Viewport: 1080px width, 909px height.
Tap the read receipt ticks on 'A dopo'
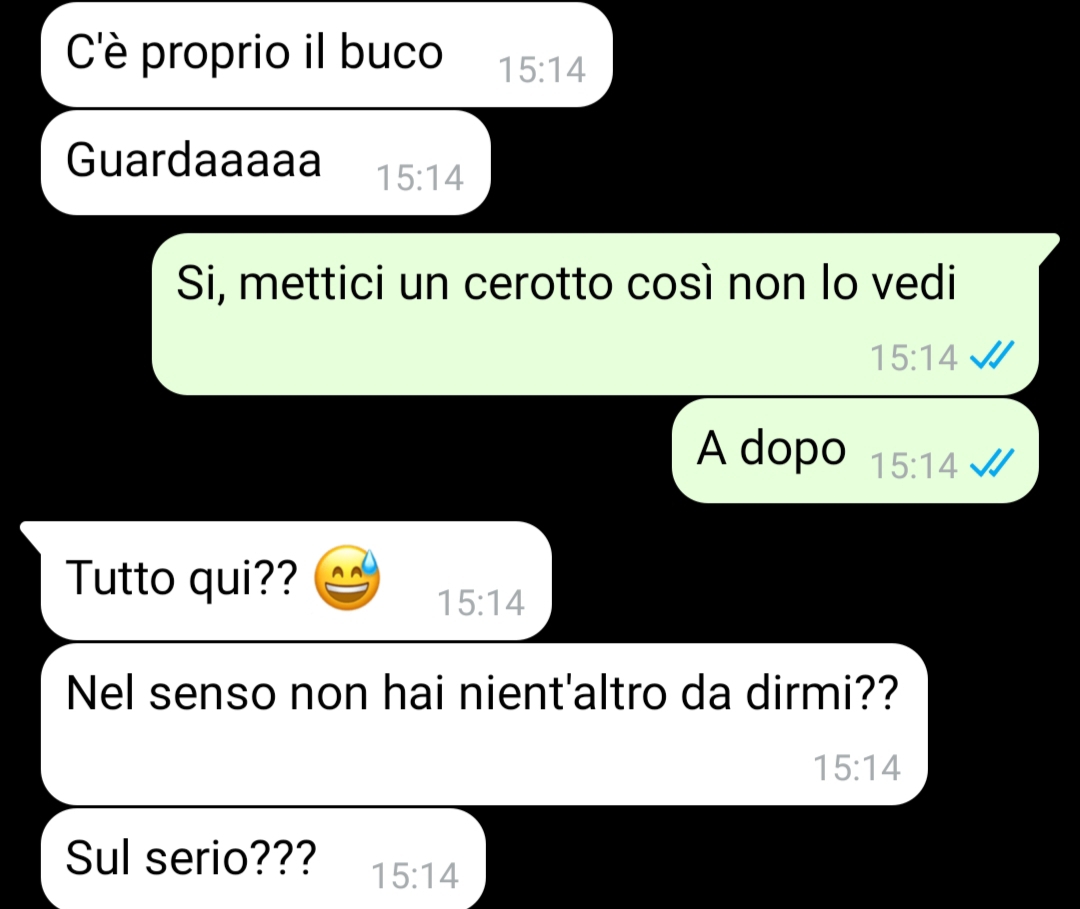click(991, 463)
